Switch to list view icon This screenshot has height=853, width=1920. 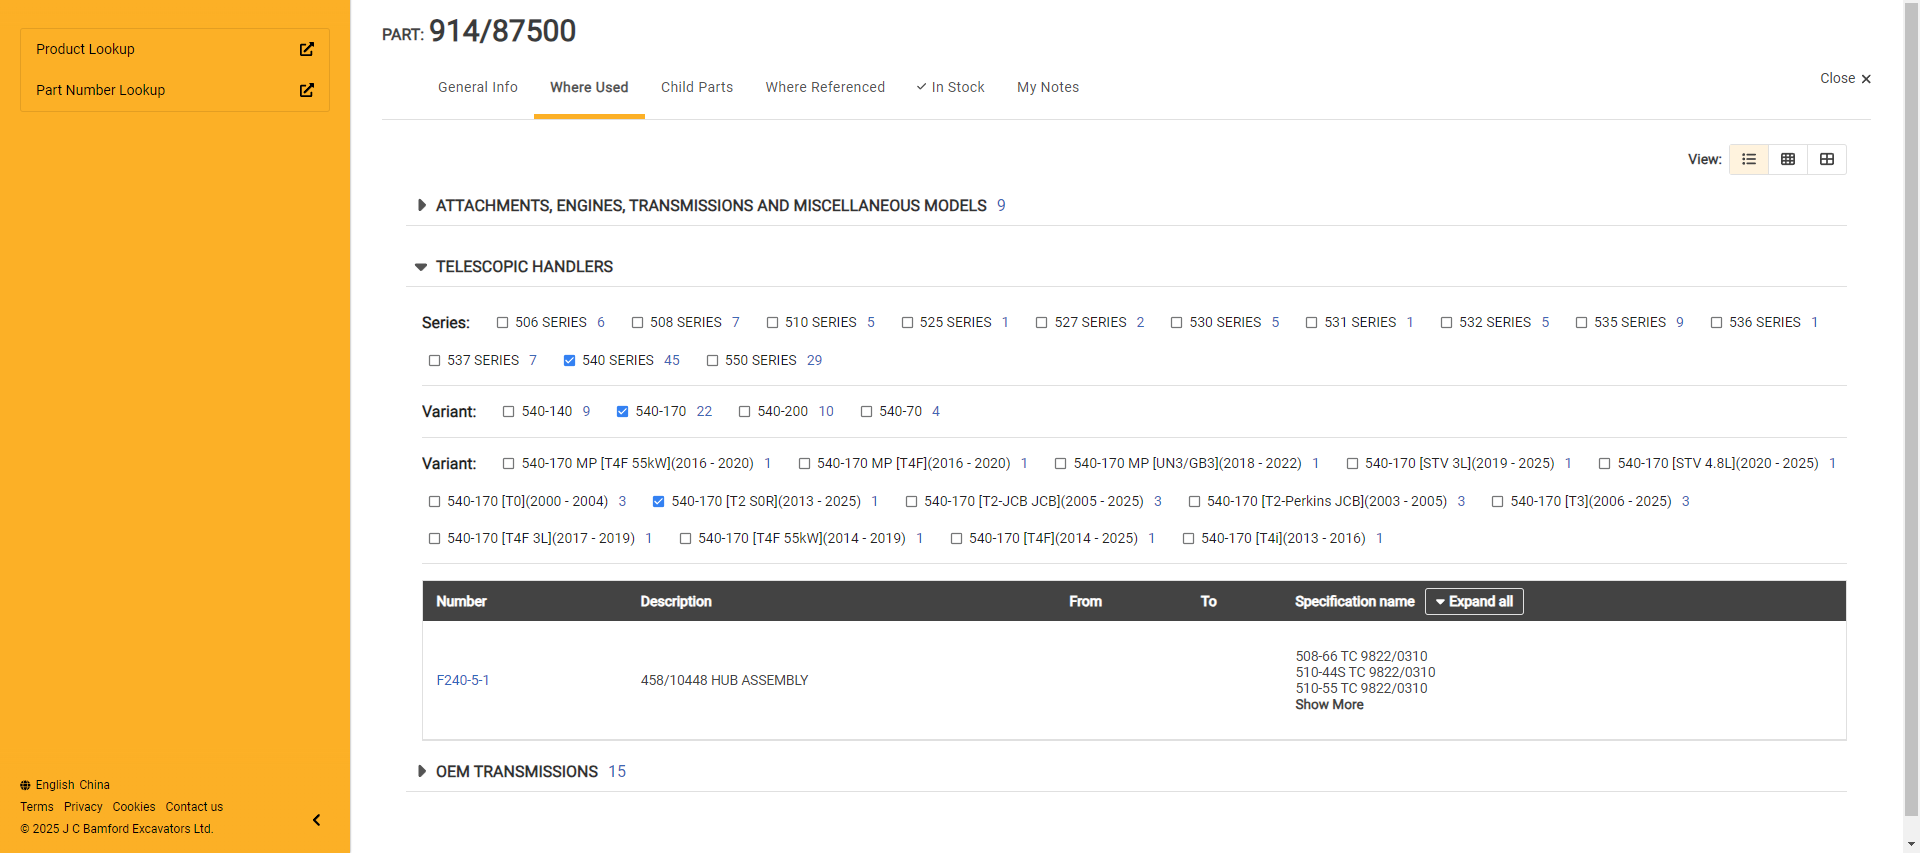pyautogui.click(x=1749, y=159)
